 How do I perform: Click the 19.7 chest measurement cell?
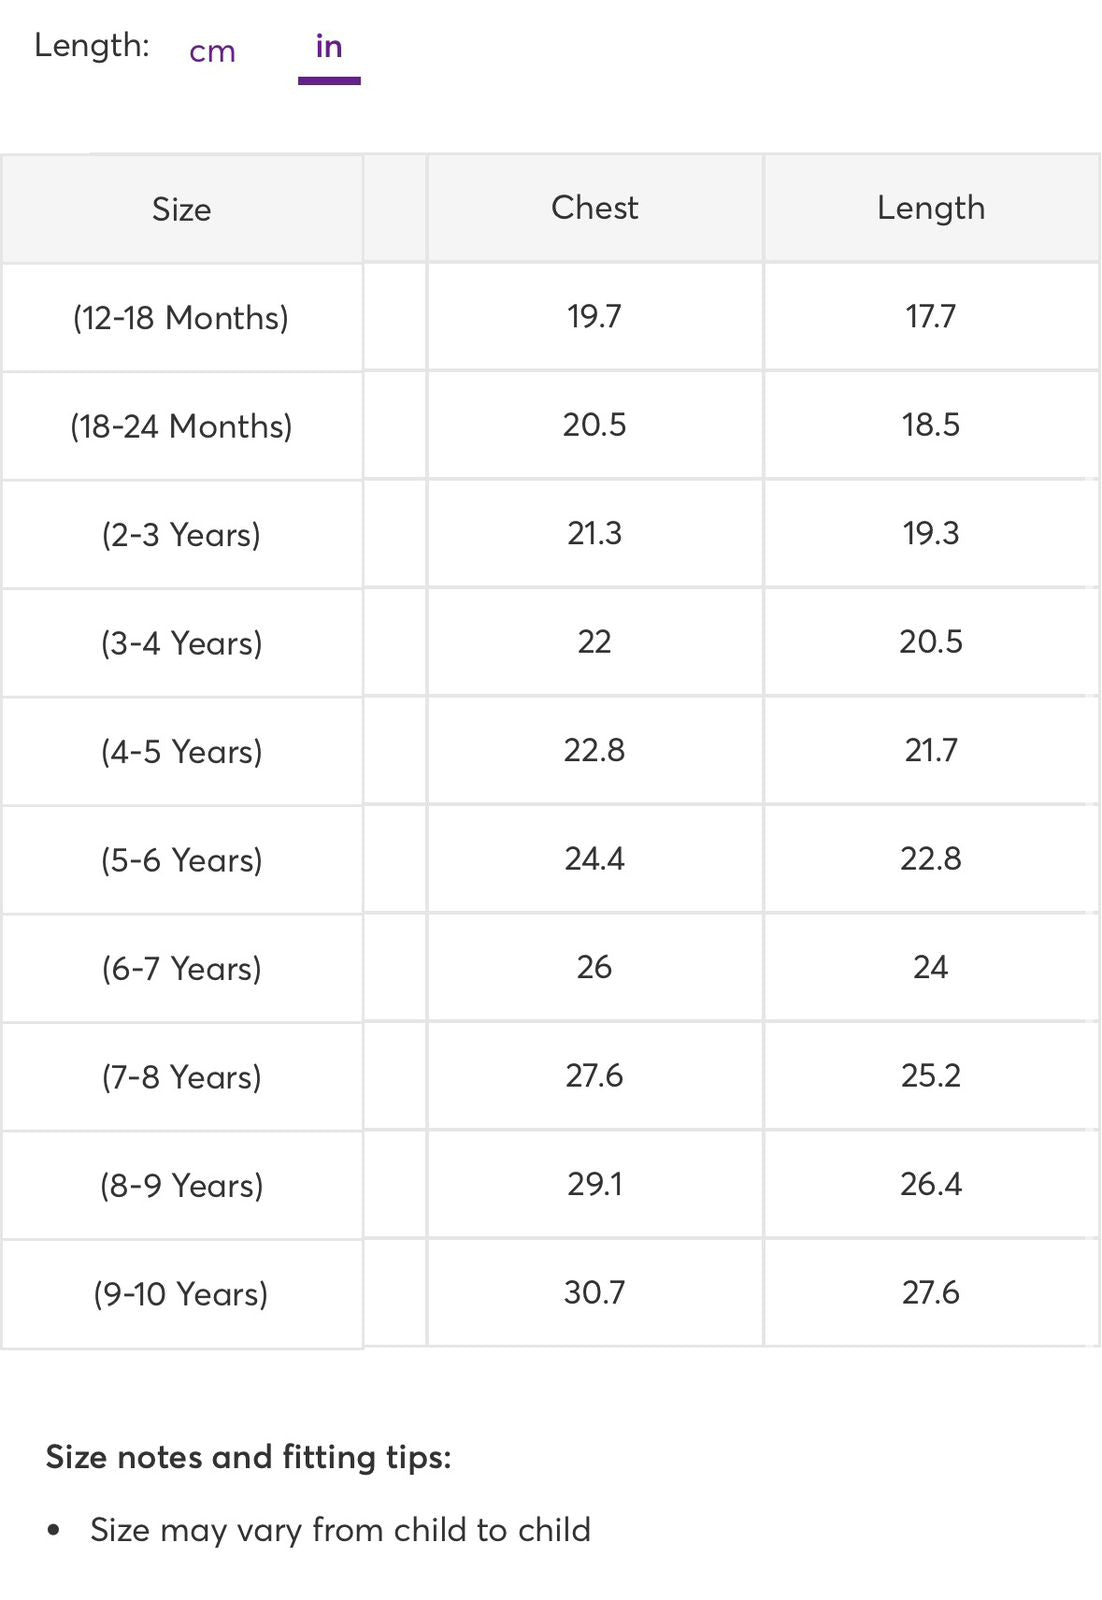pos(594,317)
